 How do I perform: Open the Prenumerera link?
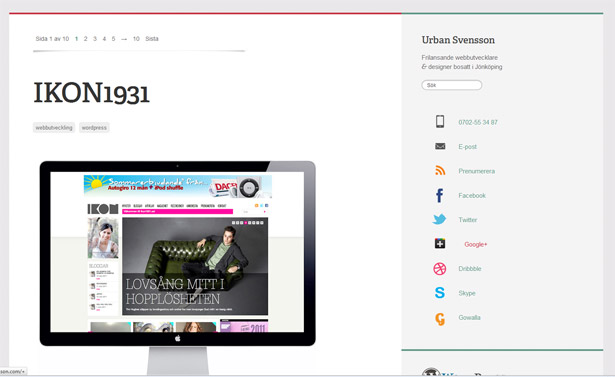pyautogui.click(x=477, y=171)
